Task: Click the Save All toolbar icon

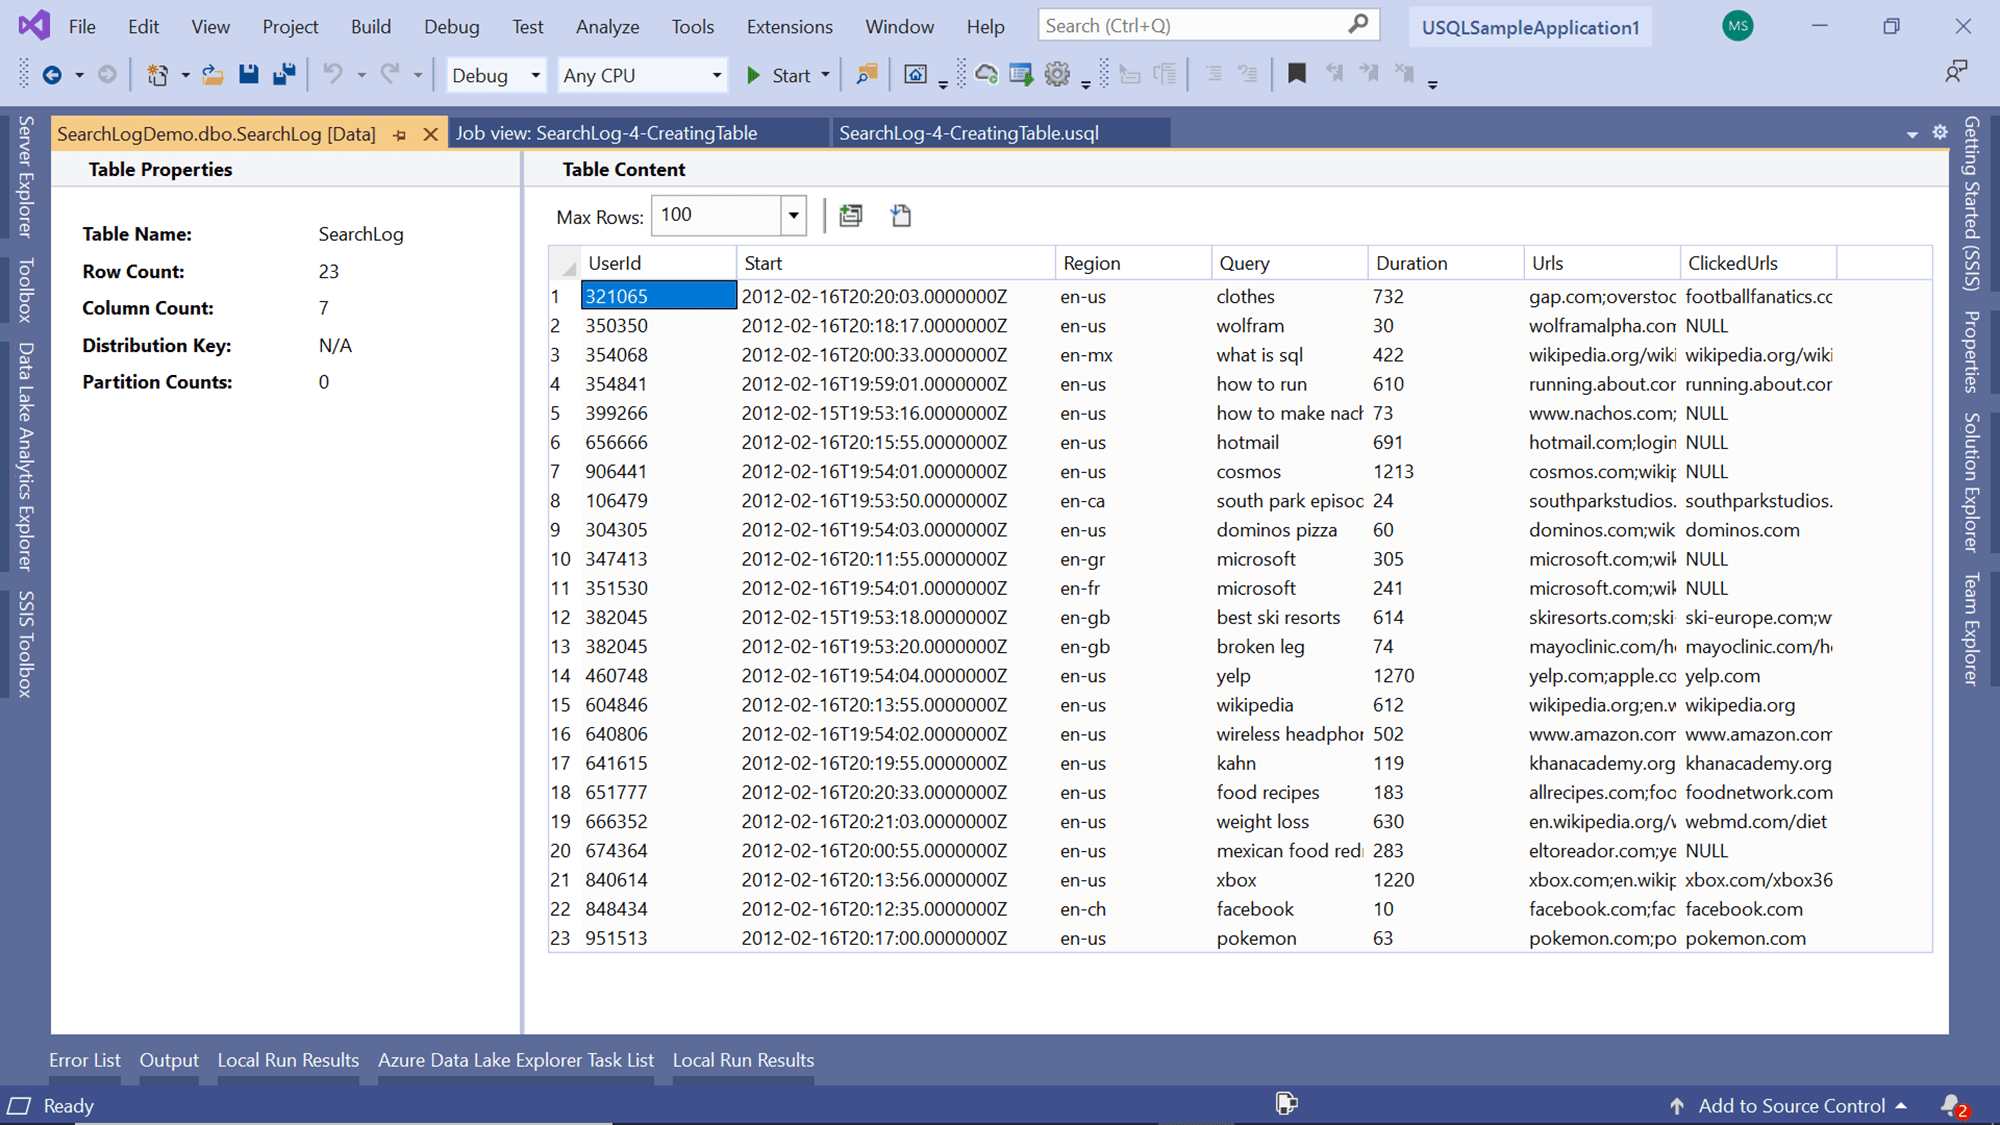Action: coord(284,74)
